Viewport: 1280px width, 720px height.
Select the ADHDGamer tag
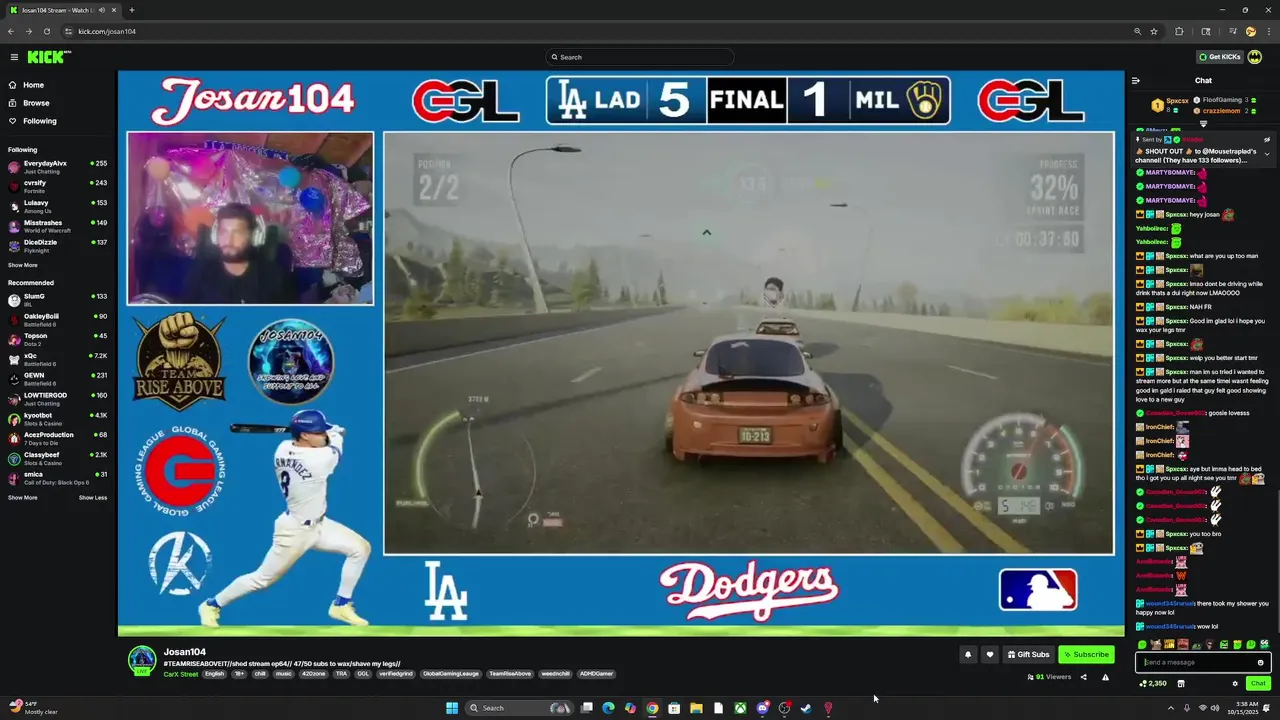tap(596, 674)
